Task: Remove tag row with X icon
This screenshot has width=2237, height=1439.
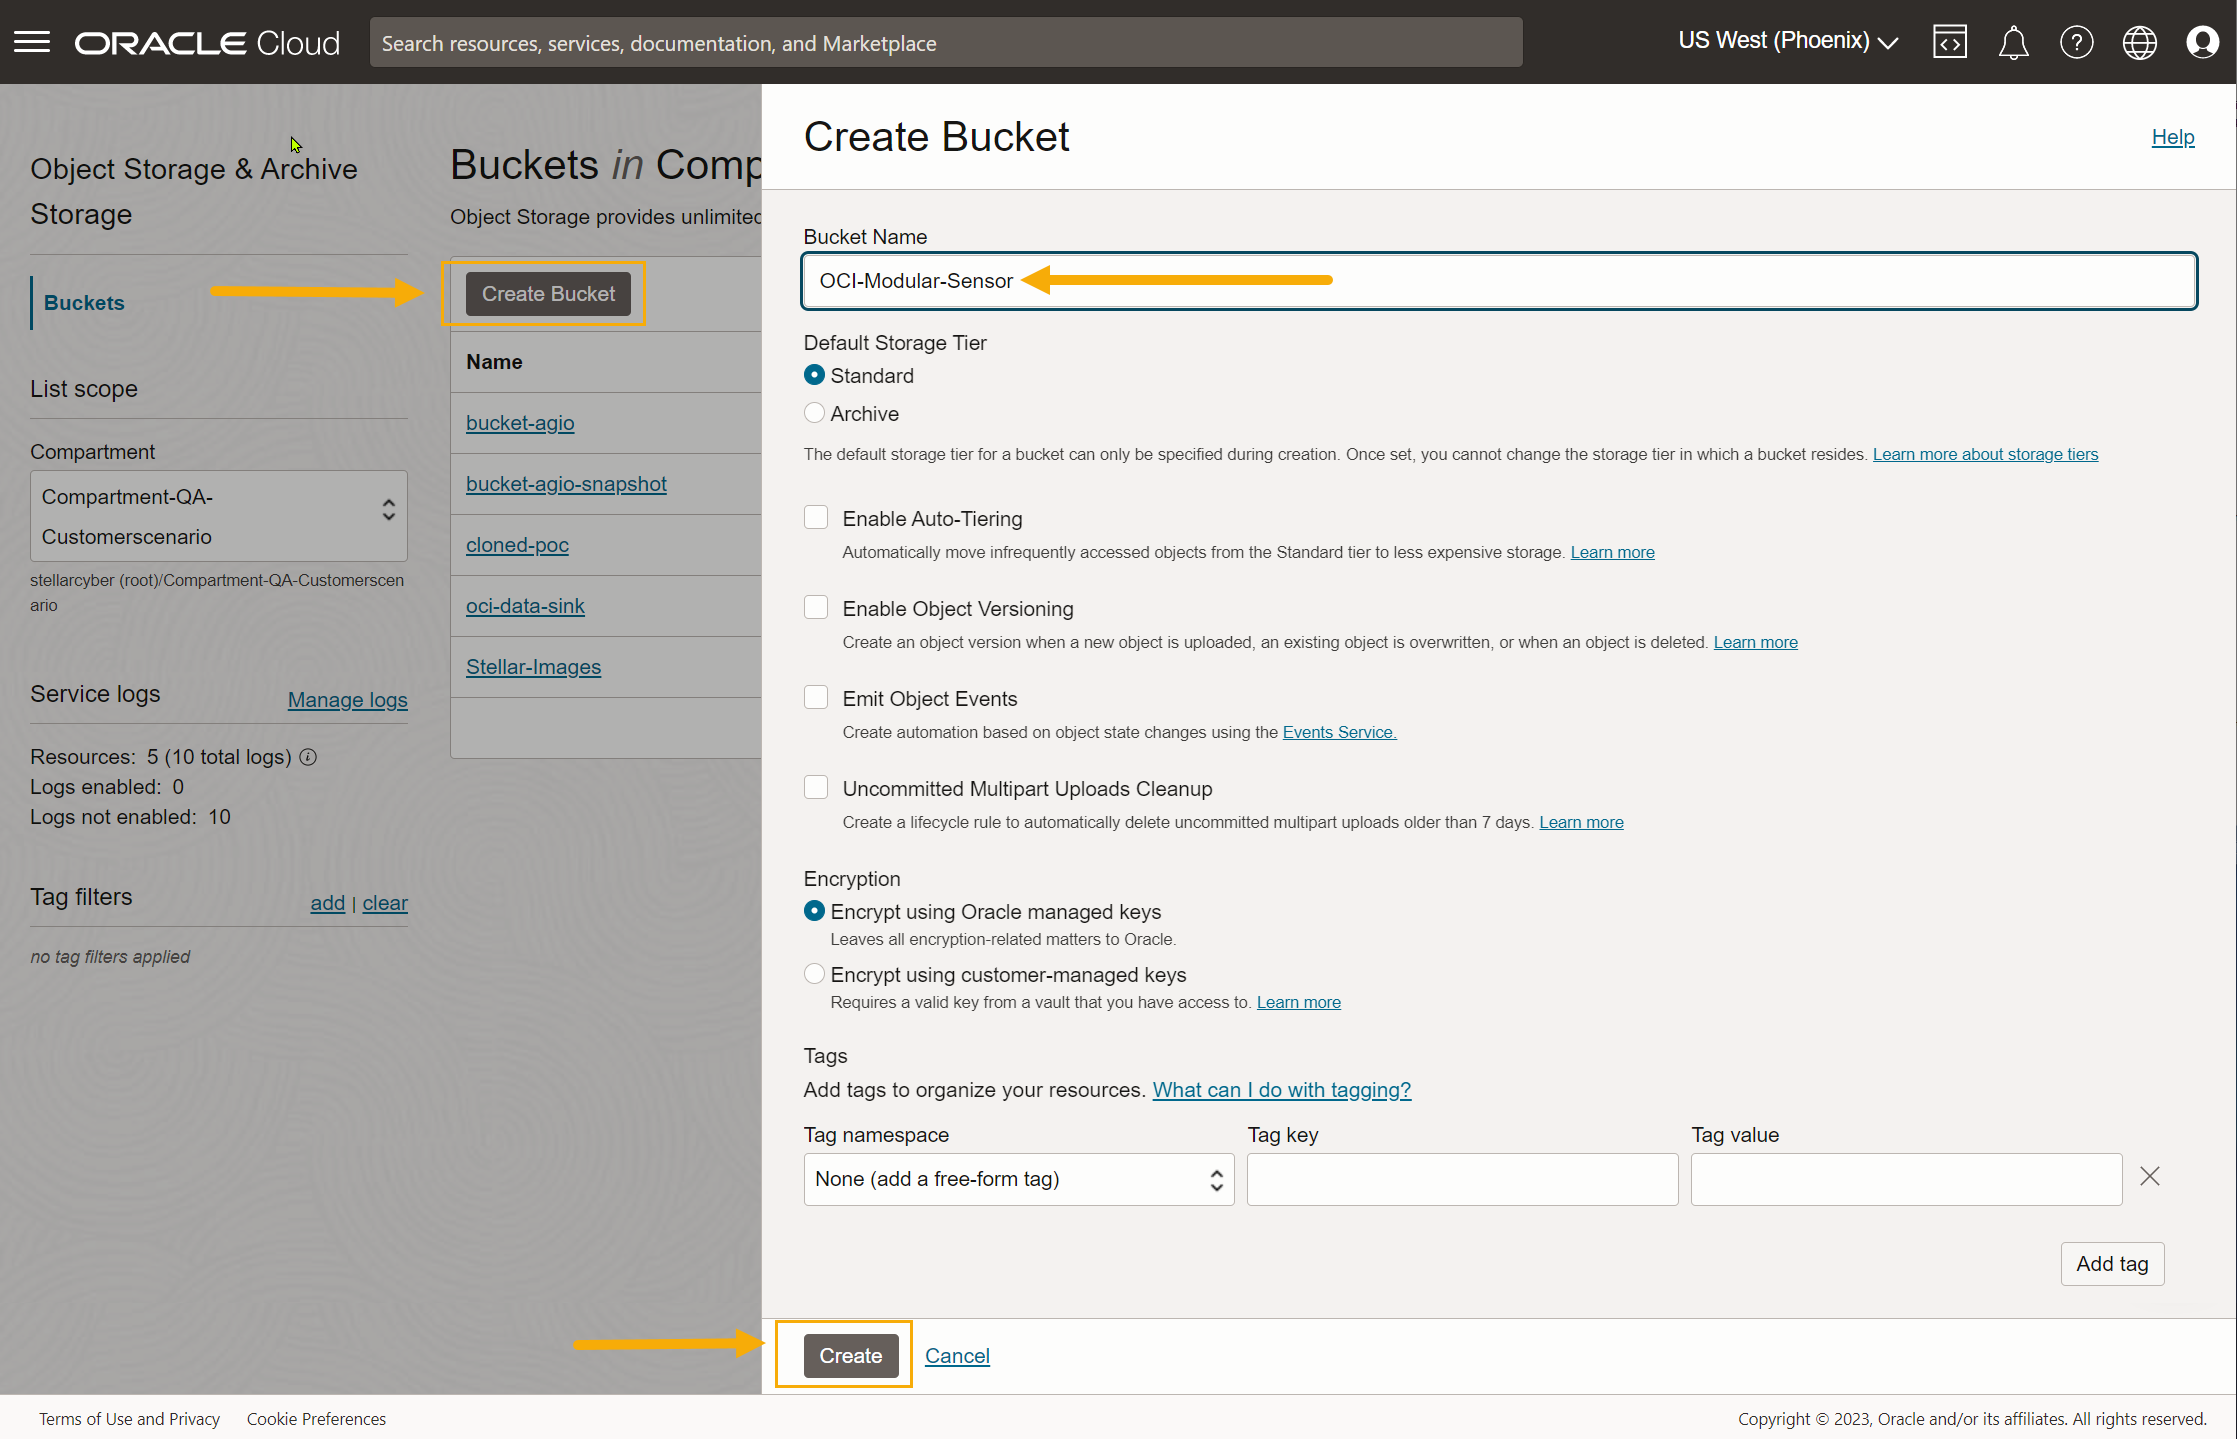Action: tap(2149, 1176)
